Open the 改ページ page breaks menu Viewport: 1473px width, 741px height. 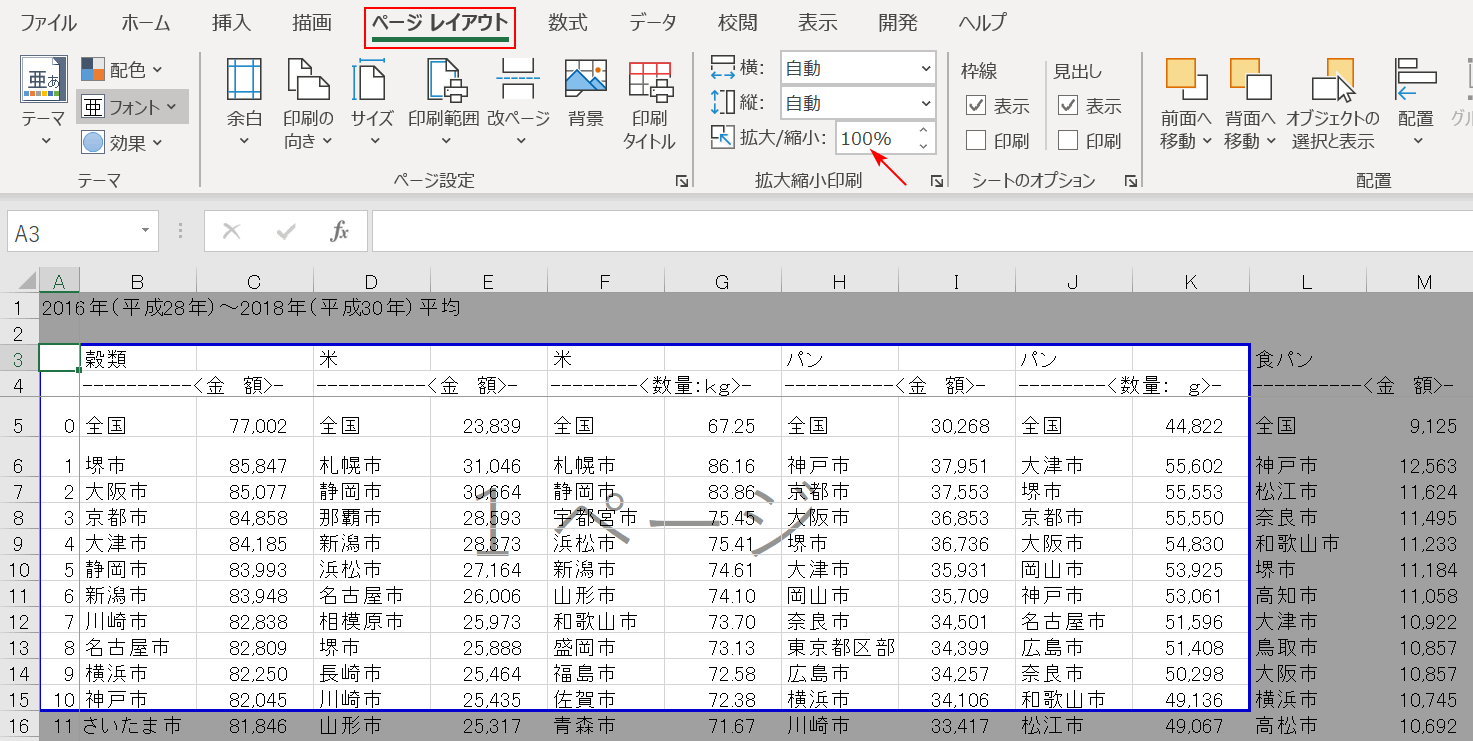point(518,104)
